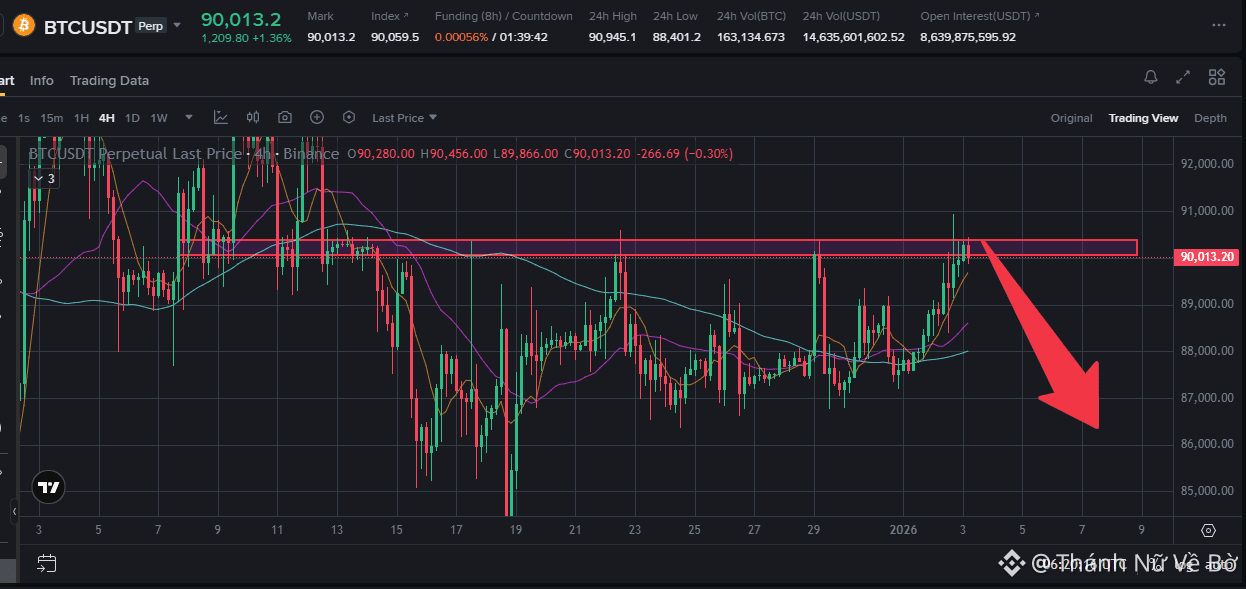Click the plus circle add icon
This screenshot has width=1246, height=589.
coord(317,117)
